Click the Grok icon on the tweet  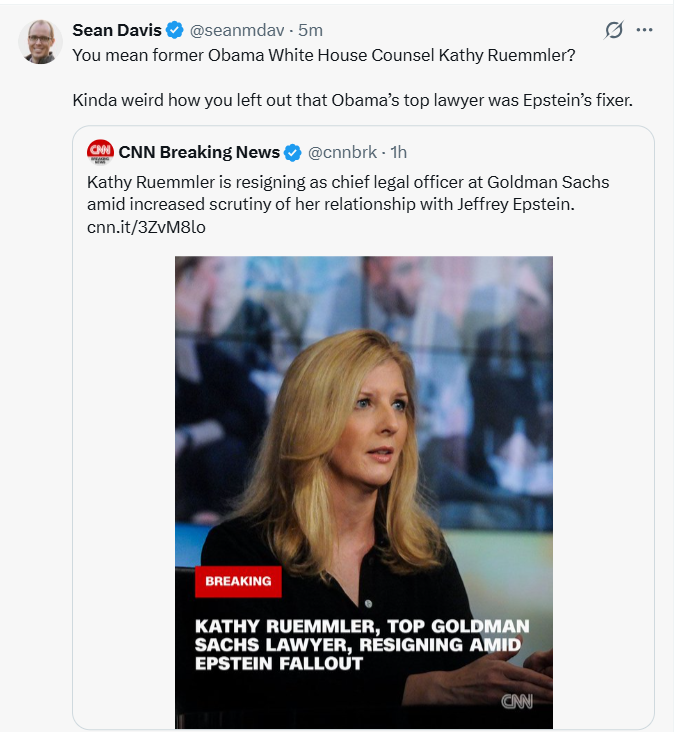(x=616, y=30)
